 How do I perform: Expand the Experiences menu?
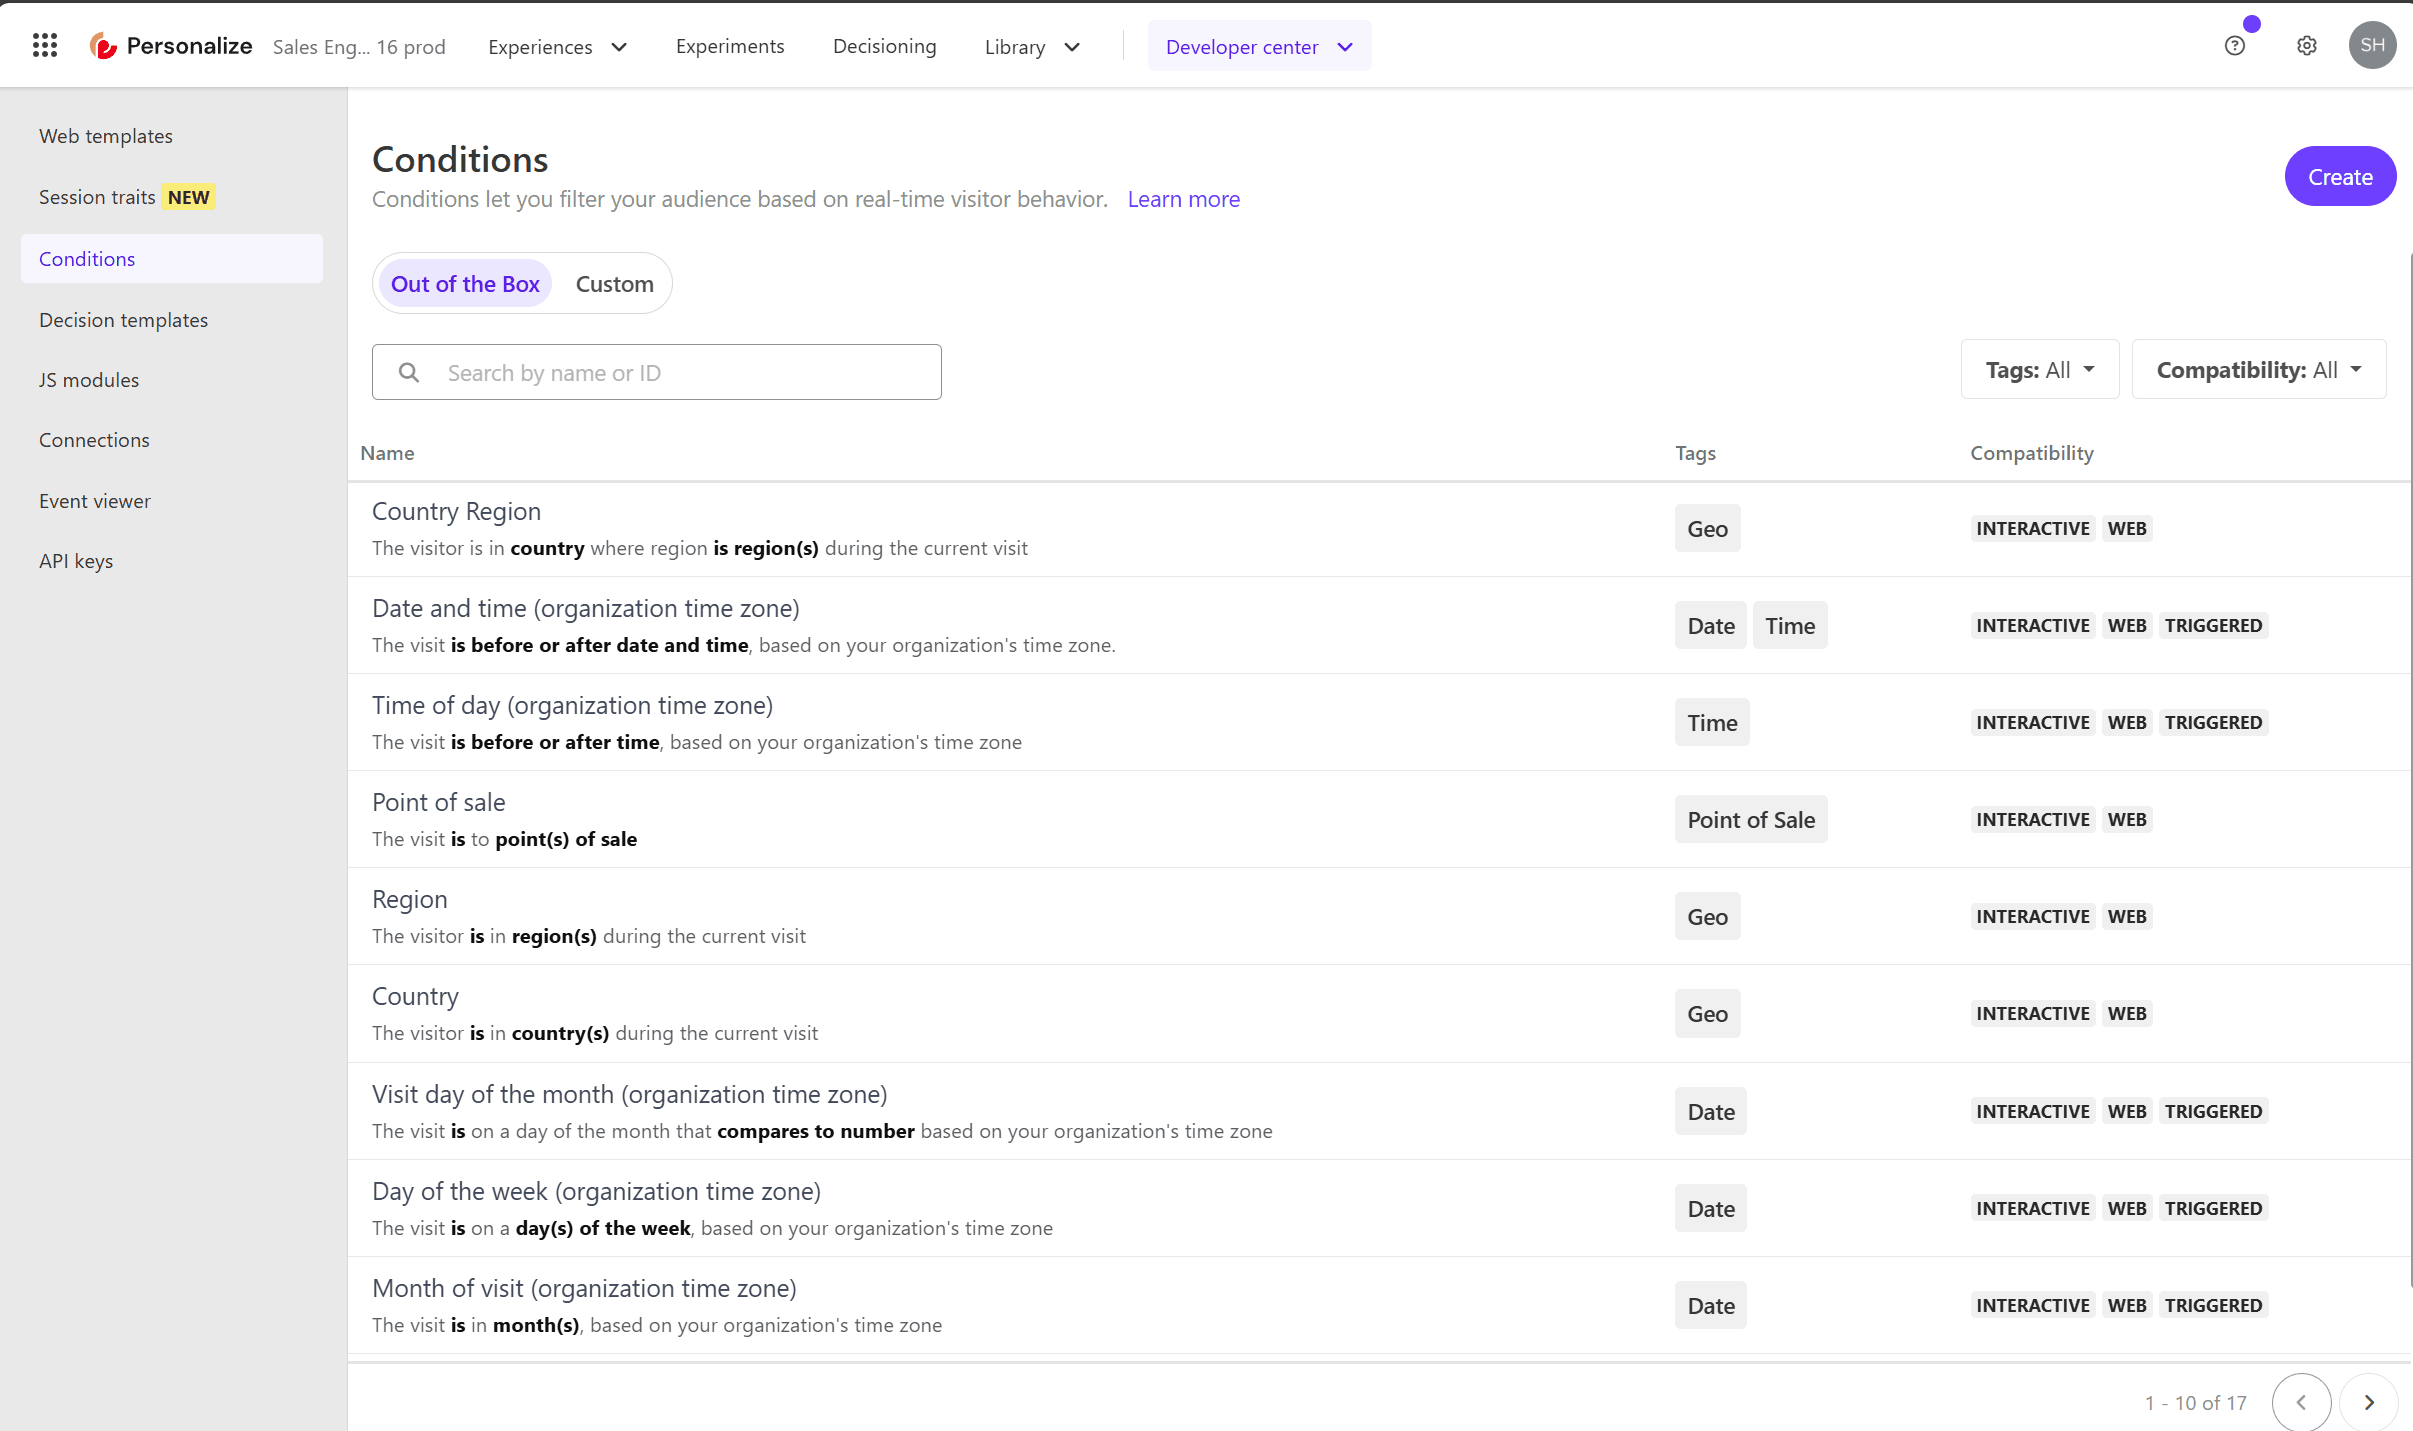point(557,47)
